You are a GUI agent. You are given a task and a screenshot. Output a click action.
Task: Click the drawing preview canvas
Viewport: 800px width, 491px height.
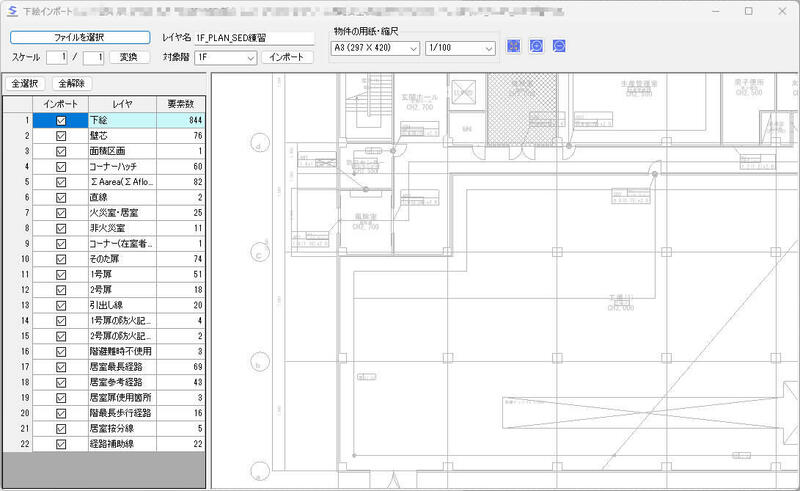[x=505, y=281]
